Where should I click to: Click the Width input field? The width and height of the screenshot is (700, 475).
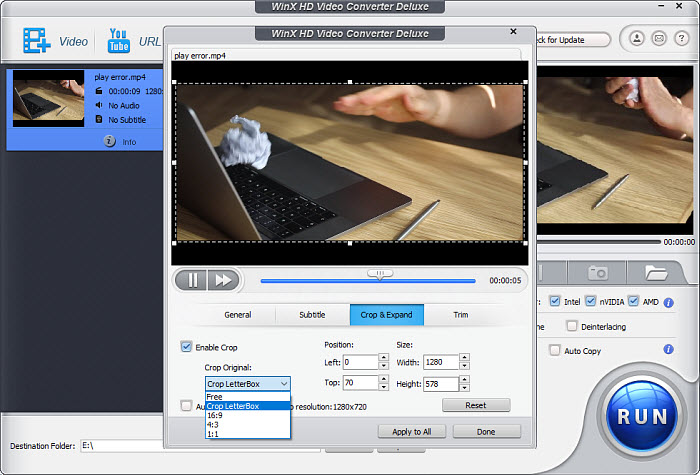click(x=441, y=362)
